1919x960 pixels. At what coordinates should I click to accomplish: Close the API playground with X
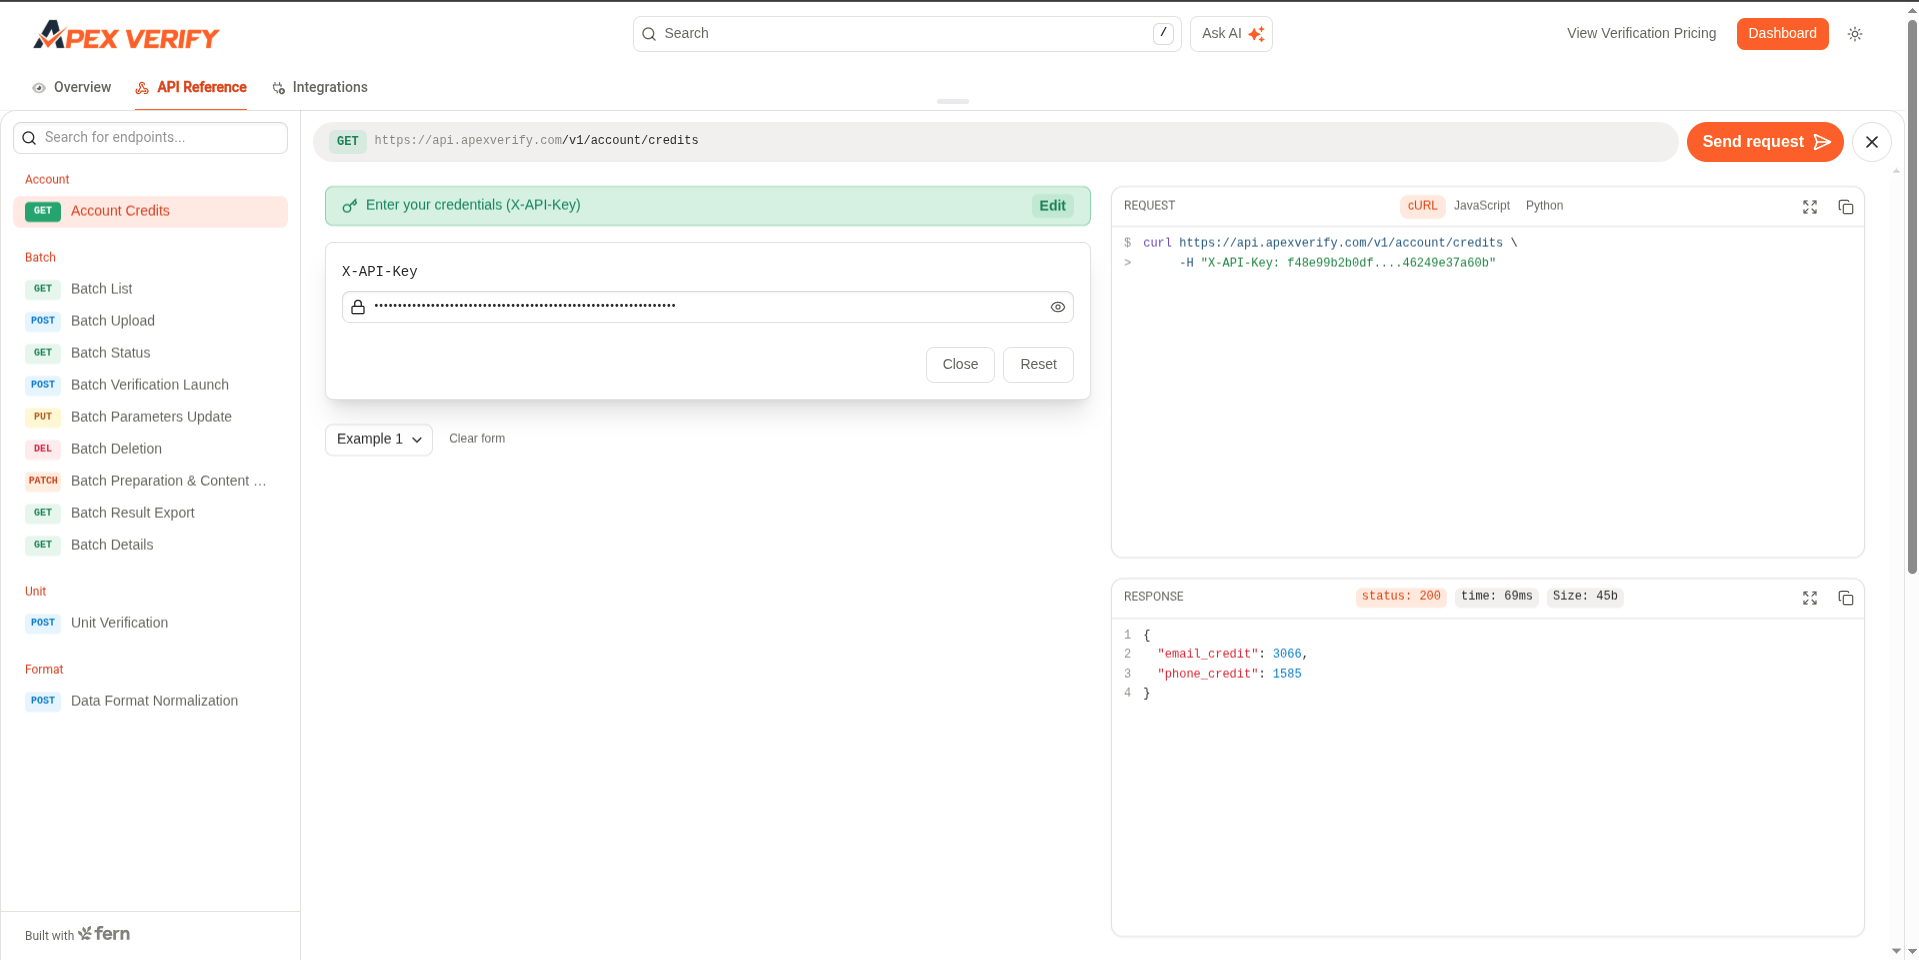pyautogui.click(x=1872, y=142)
